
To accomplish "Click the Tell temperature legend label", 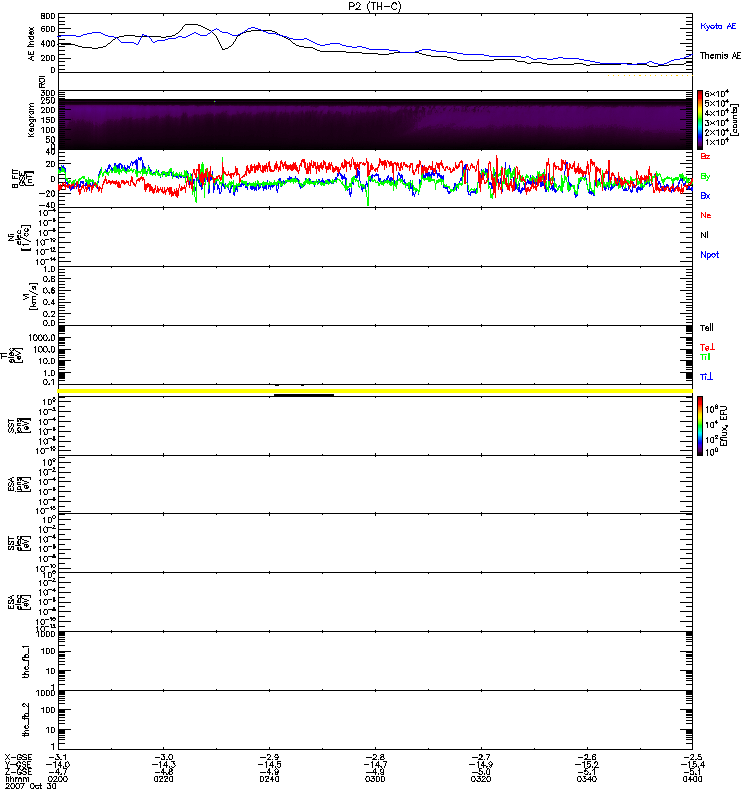I will (x=707, y=328).
